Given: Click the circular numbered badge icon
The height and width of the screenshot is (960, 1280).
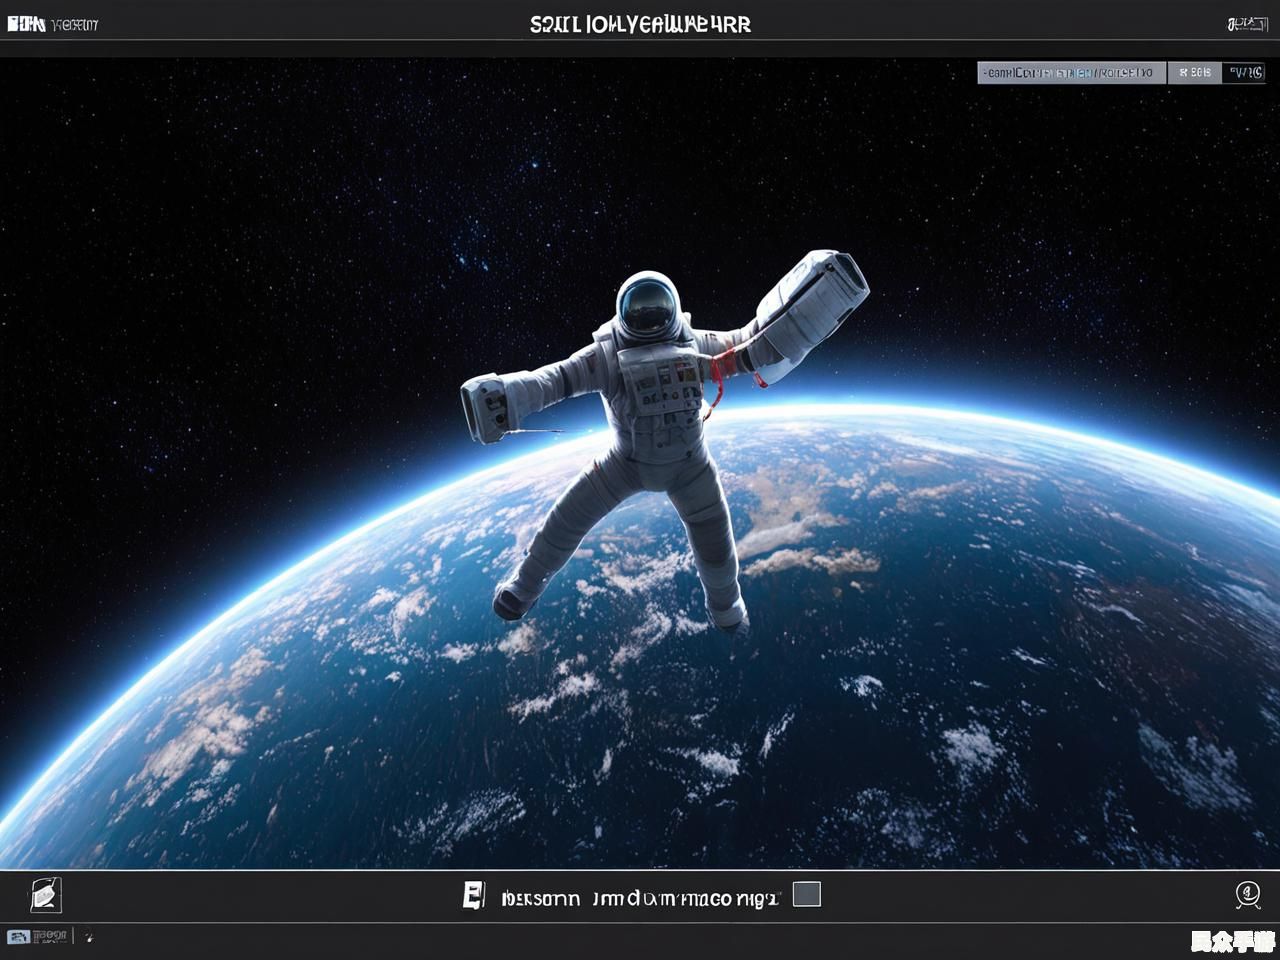Looking at the screenshot, I should tap(1247, 894).
